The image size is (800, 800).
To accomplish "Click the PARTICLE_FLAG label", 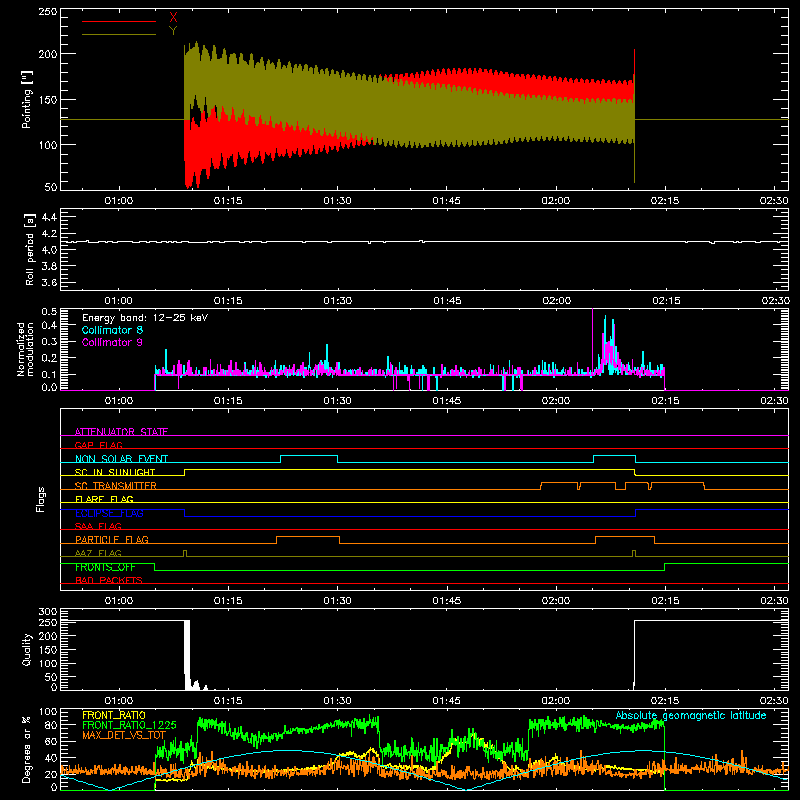I will (112, 539).
